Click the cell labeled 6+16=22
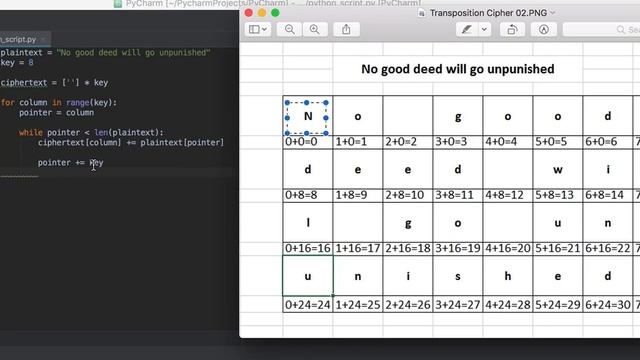This screenshot has height=360, width=640. pos(608,248)
